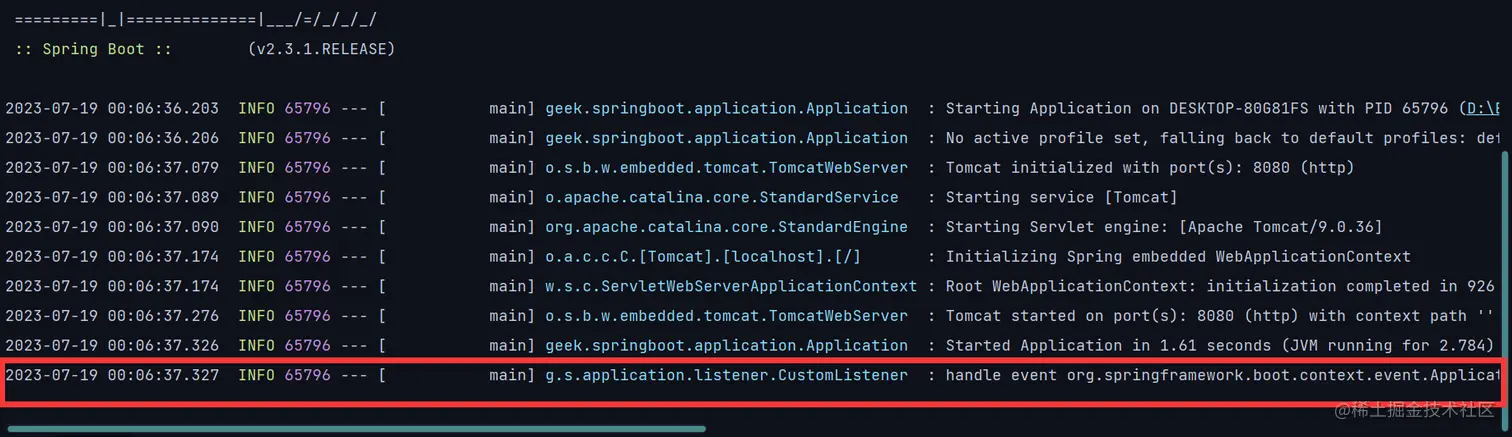
Task: Click the 'o.a.c.c.C.[Tomcat].[localhost].[/]' logger name
Action: click(x=703, y=257)
